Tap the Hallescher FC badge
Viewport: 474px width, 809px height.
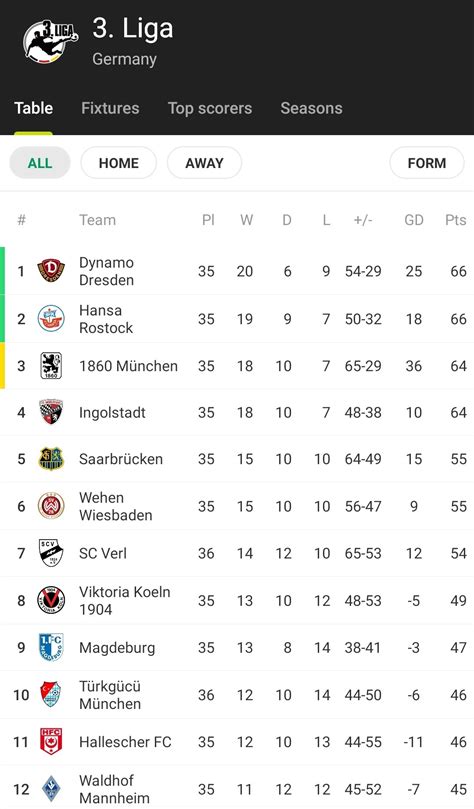(x=51, y=742)
